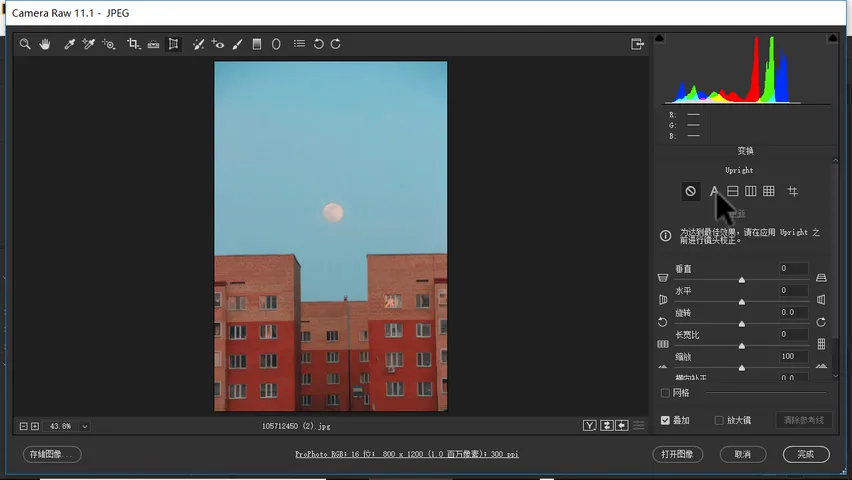
Task: Select the Spot Removal tool
Action: [x=198, y=44]
